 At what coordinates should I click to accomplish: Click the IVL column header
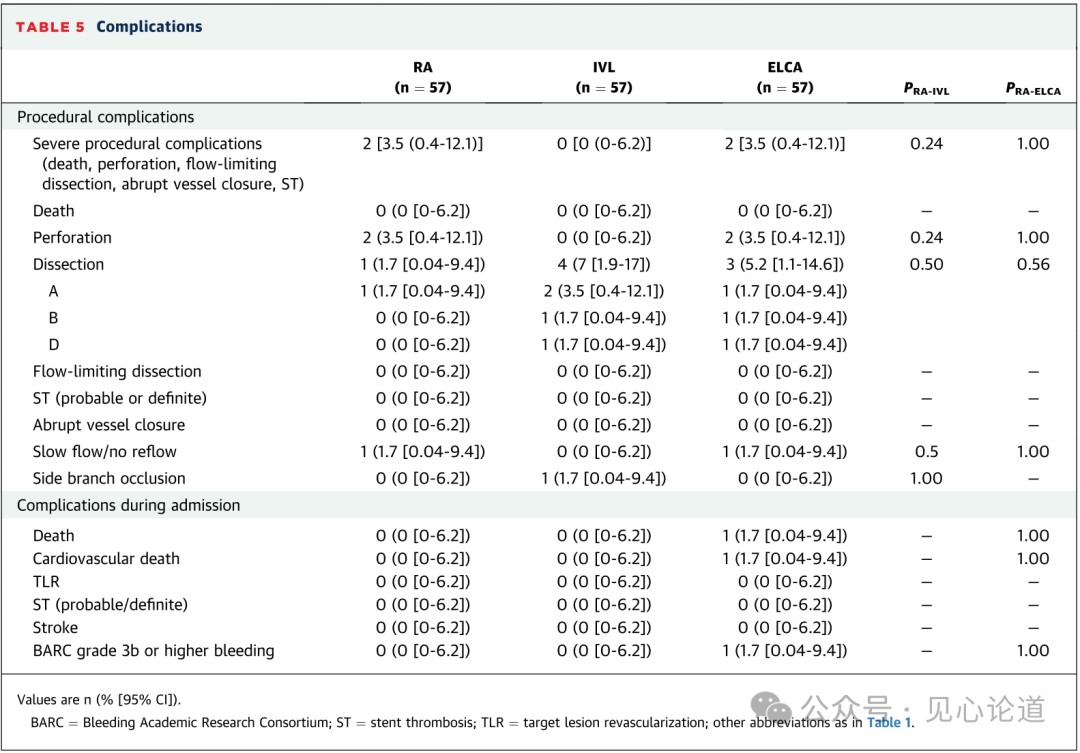pyautogui.click(x=604, y=77)
